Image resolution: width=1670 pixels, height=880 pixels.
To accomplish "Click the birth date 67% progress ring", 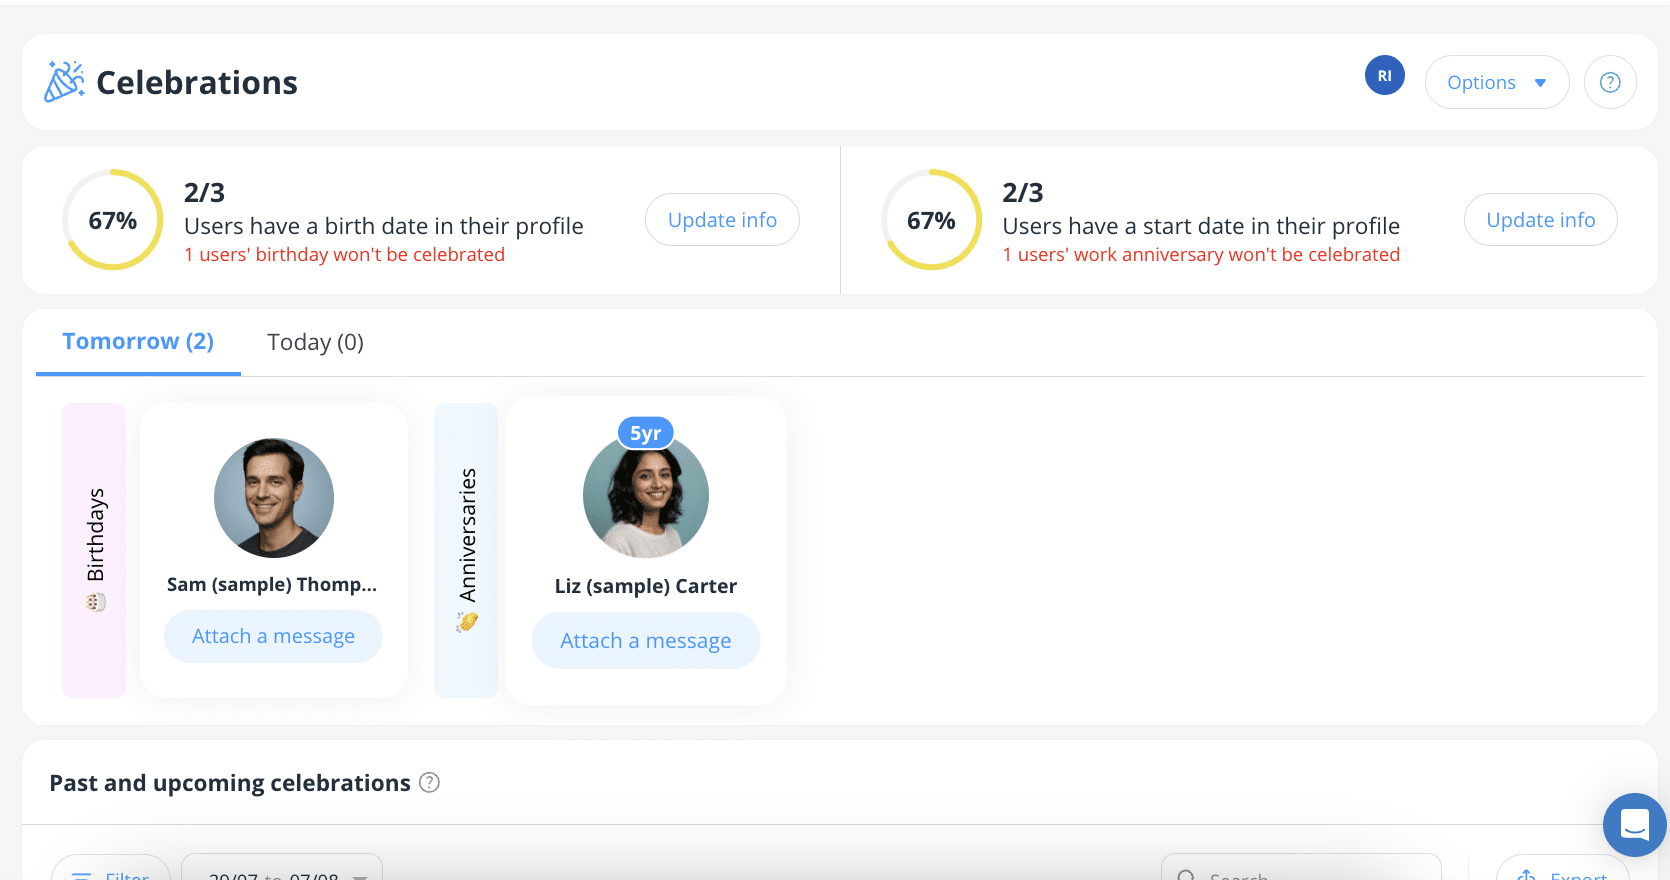I will click(113, 220).
